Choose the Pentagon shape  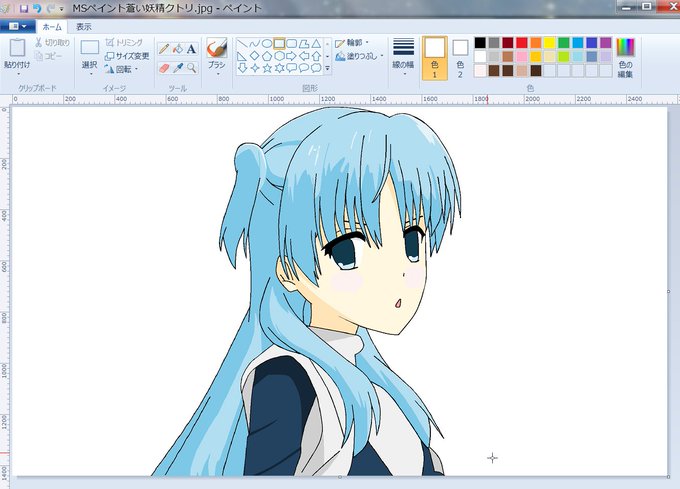pyautogui.click(x=267, y=56)
